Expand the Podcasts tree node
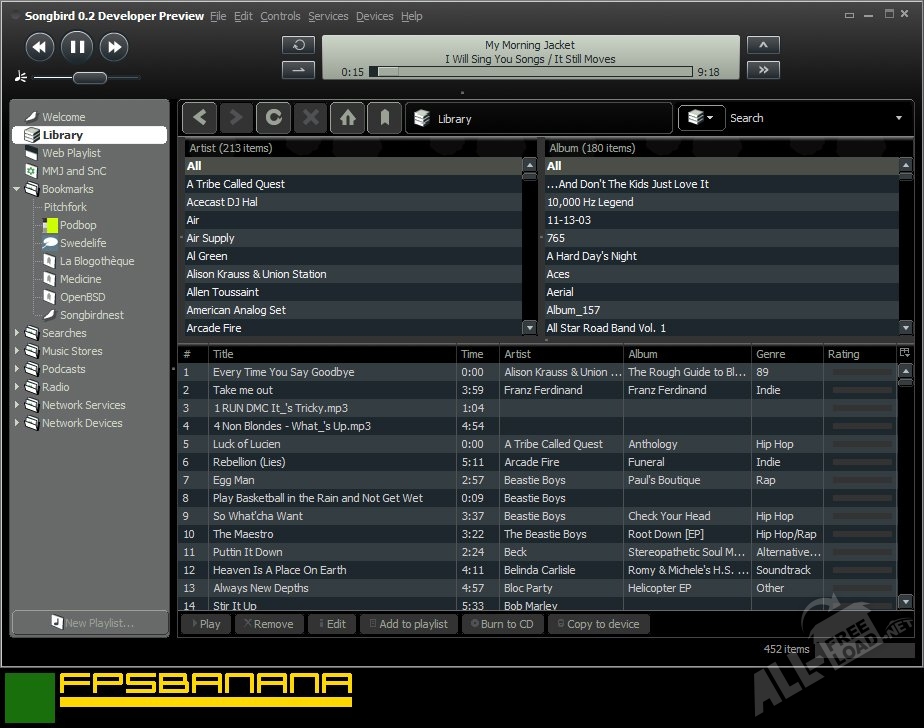The image size is (924, 728). [x=17, y=369]
